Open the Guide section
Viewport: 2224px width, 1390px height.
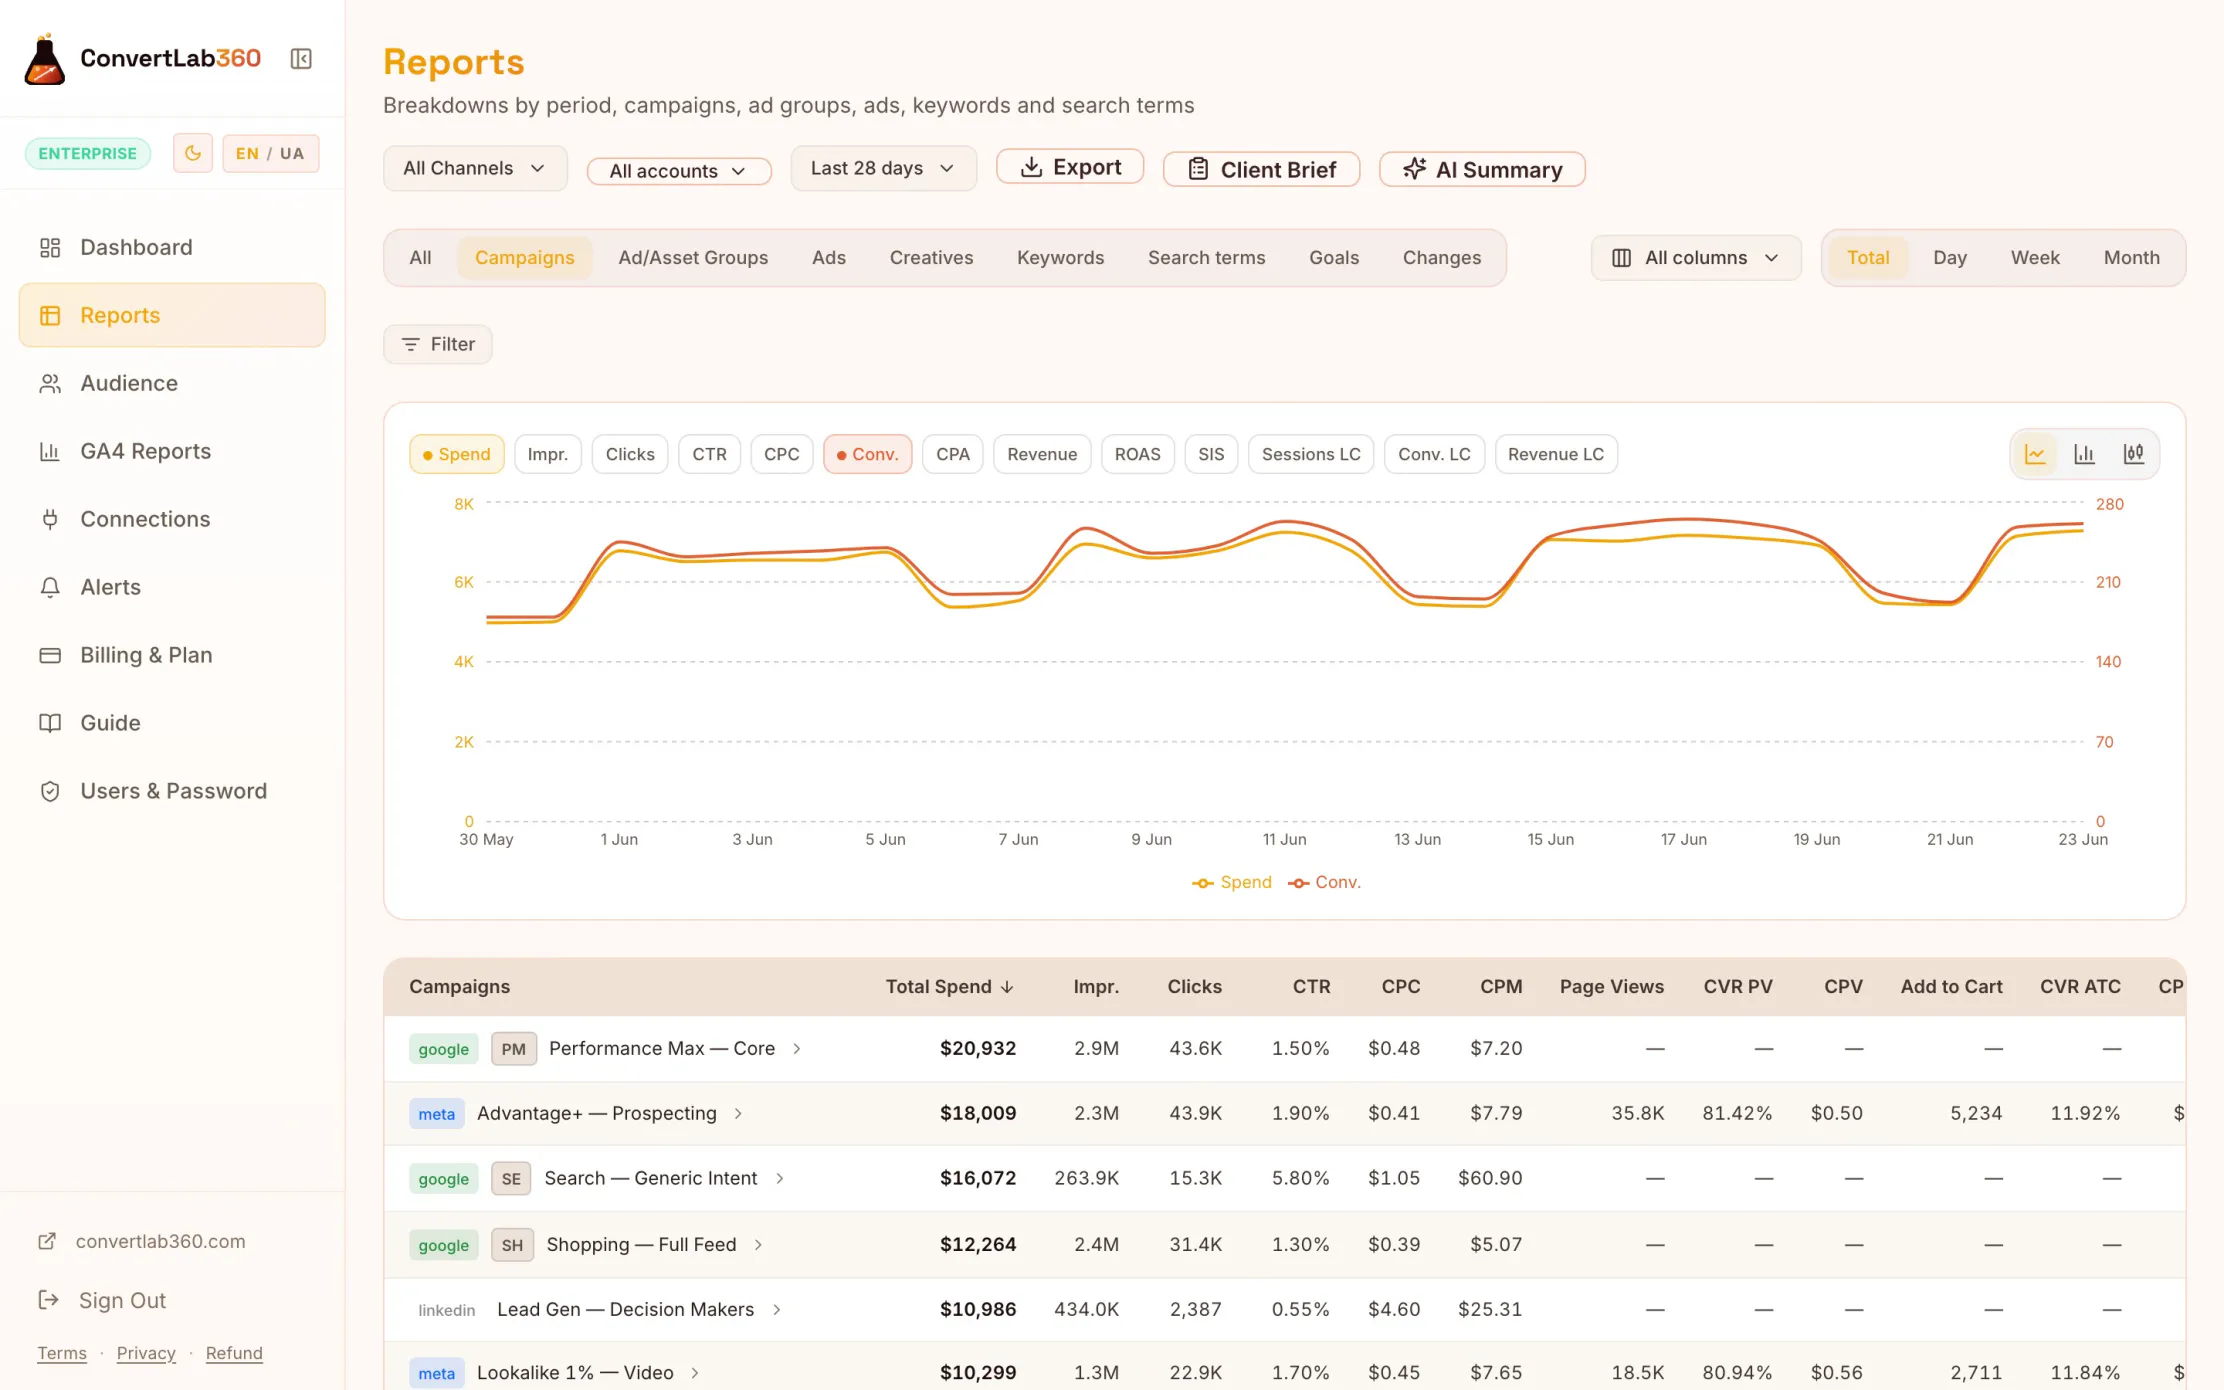tap(172, 723)
